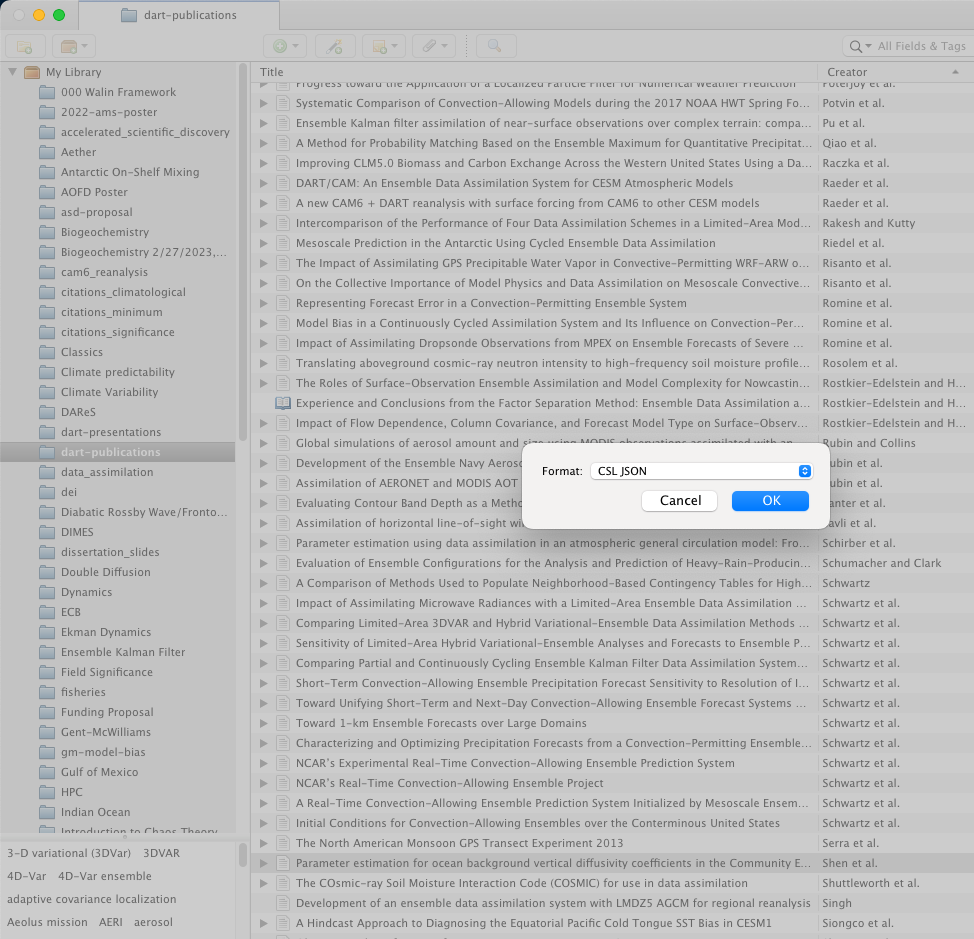
Task: Collapse the My Library tree
Action: (12, 72)
